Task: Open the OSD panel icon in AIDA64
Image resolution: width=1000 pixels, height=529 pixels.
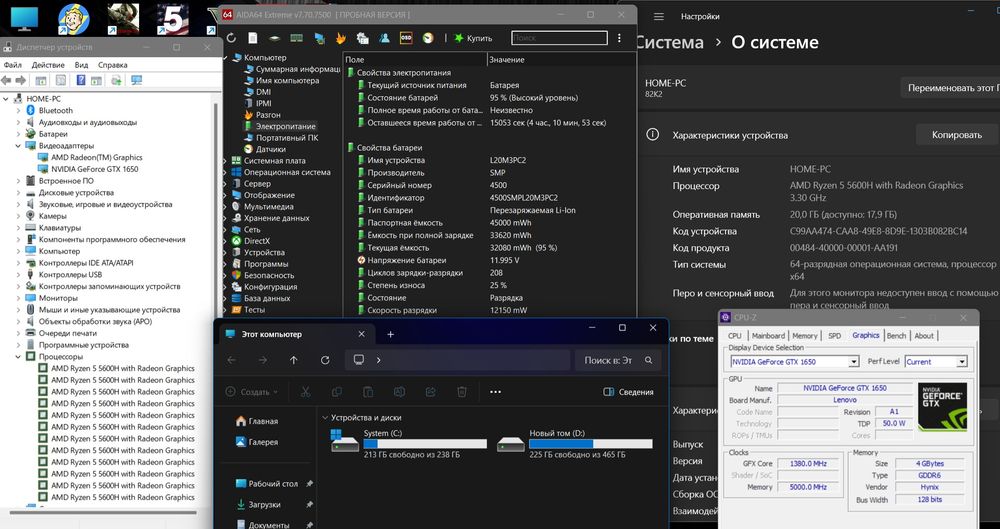Action: tap(406, 38)
